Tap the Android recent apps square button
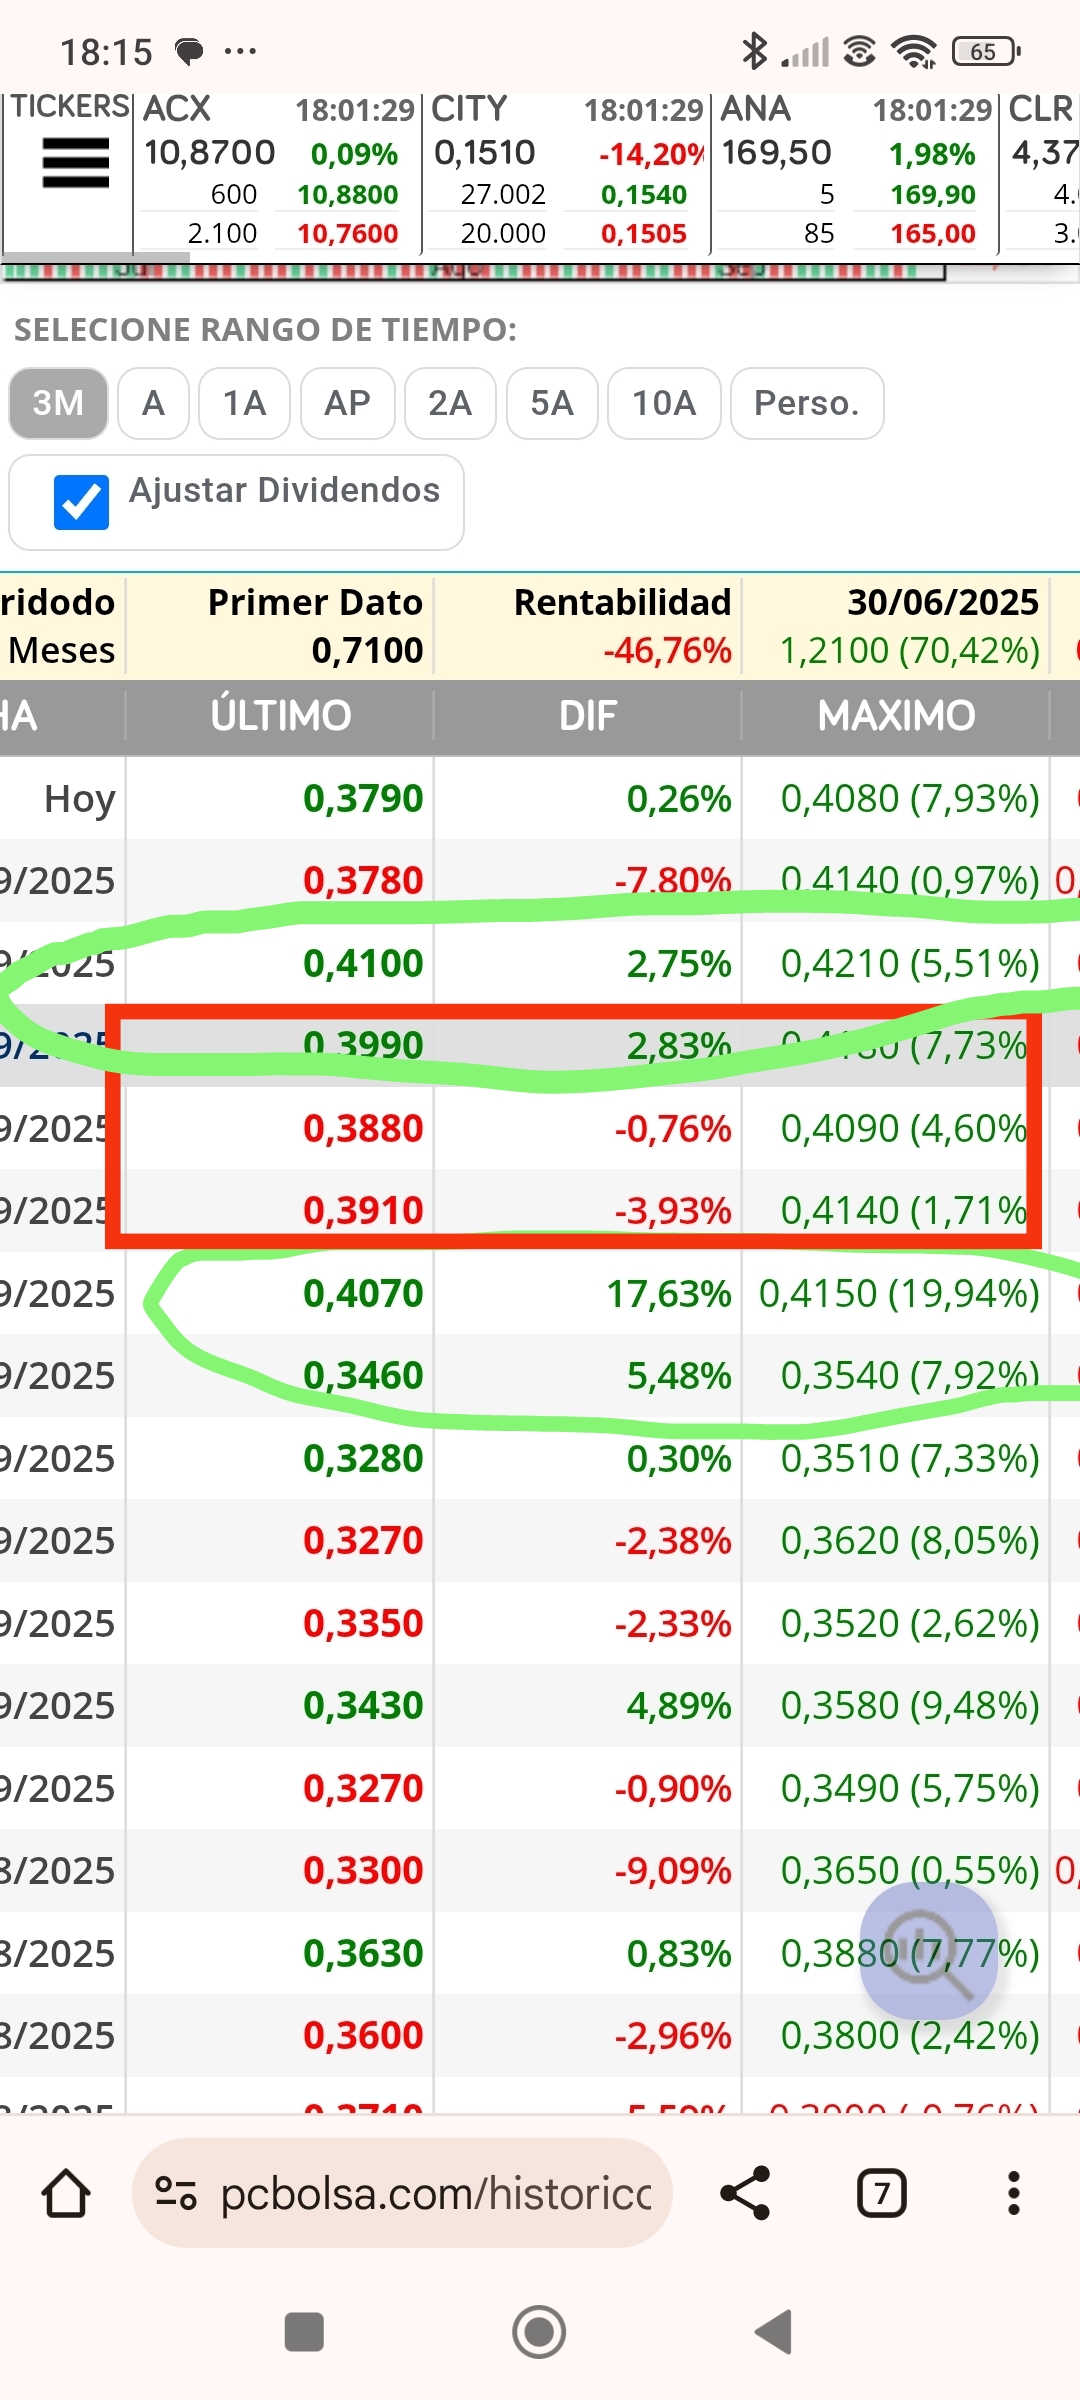The width and height of the screenshot is (1080, 2400). click(x=304, y=2332)
